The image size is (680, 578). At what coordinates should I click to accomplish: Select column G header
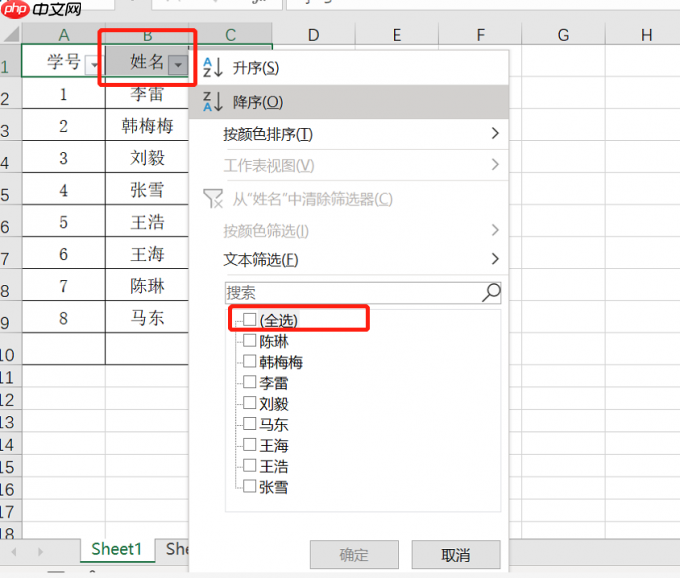[563, 34]
